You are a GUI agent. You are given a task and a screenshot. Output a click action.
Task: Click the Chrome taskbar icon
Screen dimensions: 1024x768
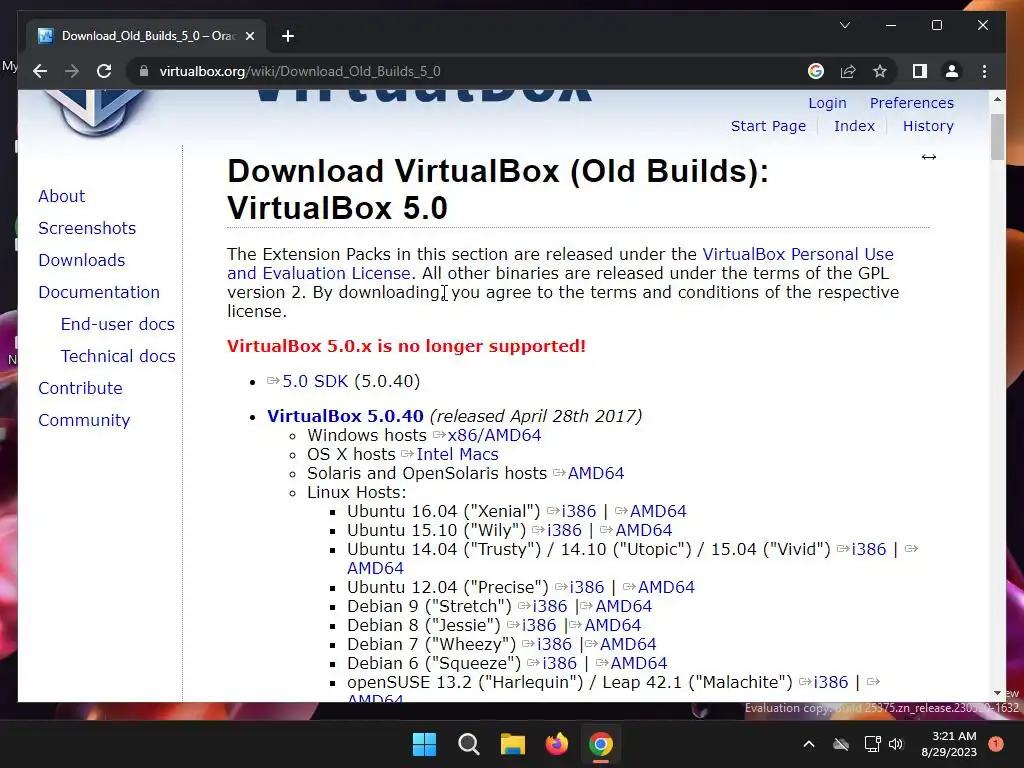[601, 744]
